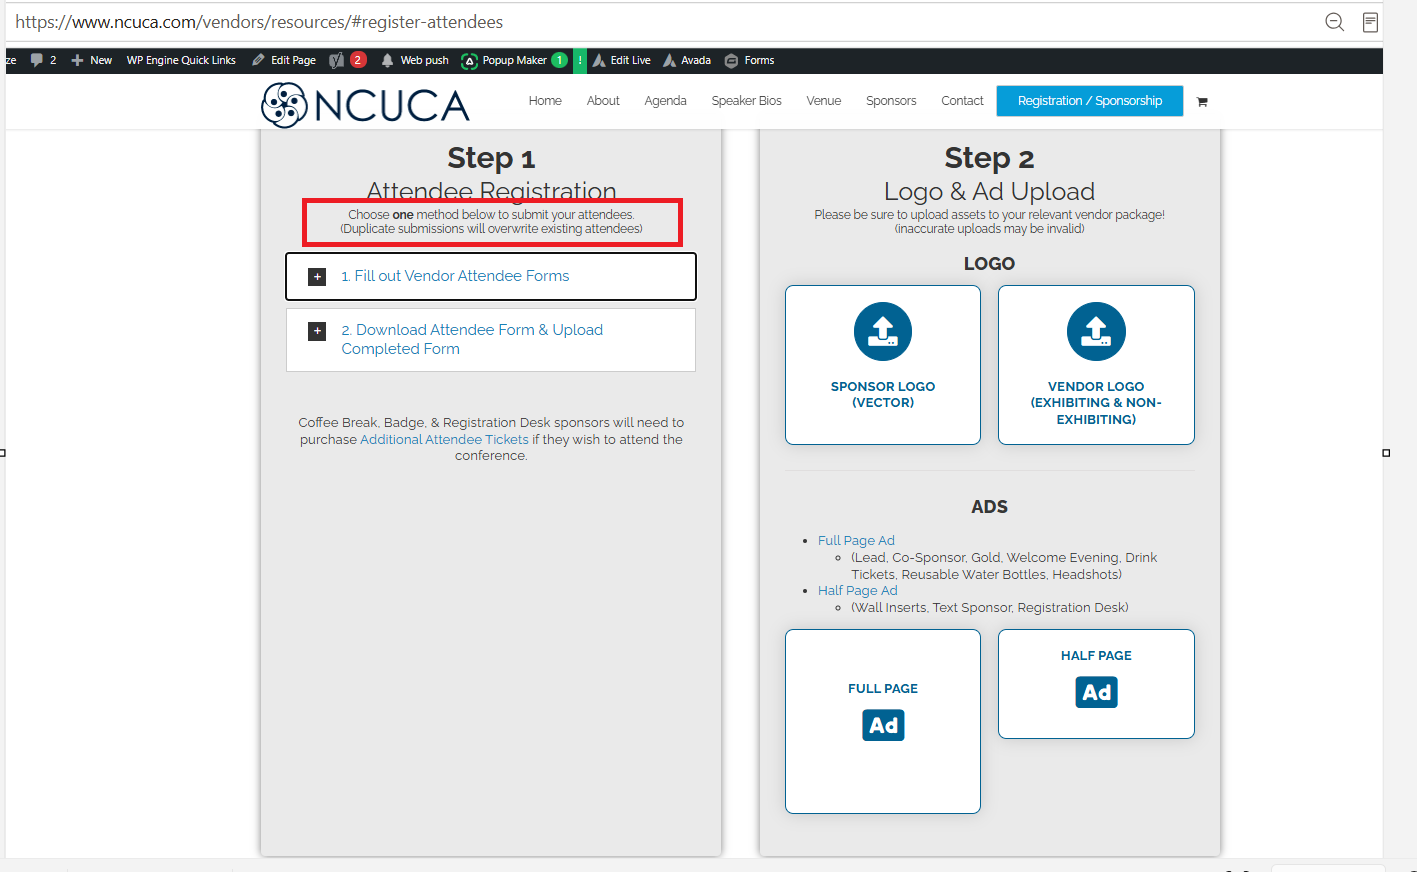Open the Yoast SEO icon with badge

pos(347,60)
